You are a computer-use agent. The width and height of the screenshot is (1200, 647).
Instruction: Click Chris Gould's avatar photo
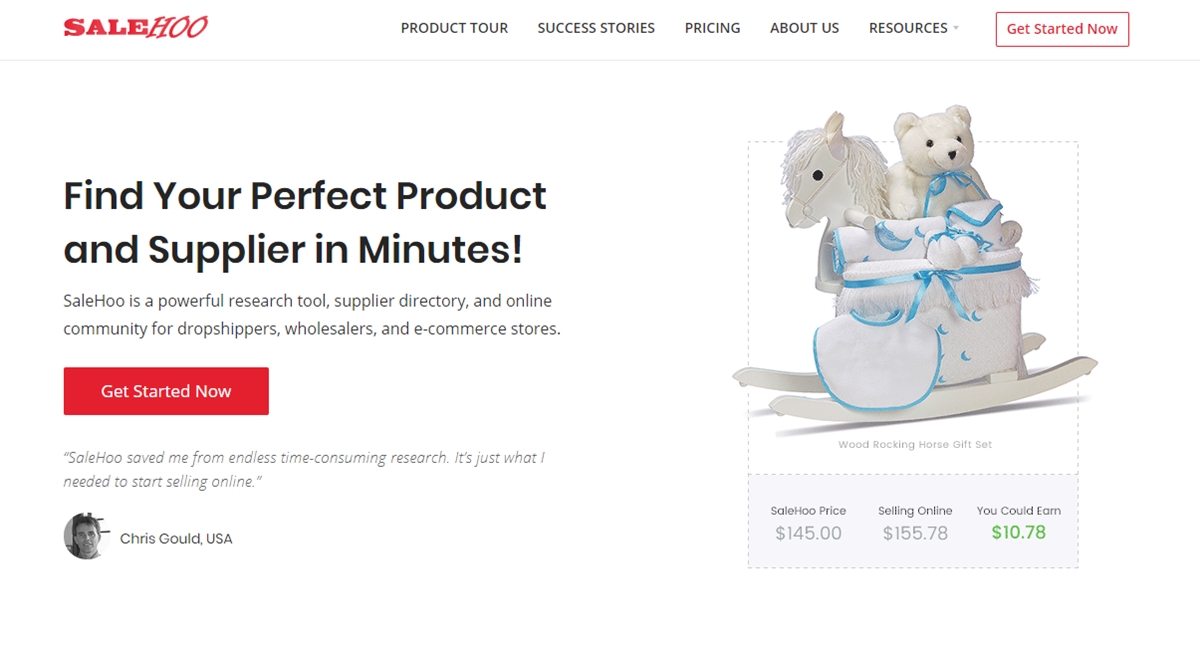click(x=86, y=536)
